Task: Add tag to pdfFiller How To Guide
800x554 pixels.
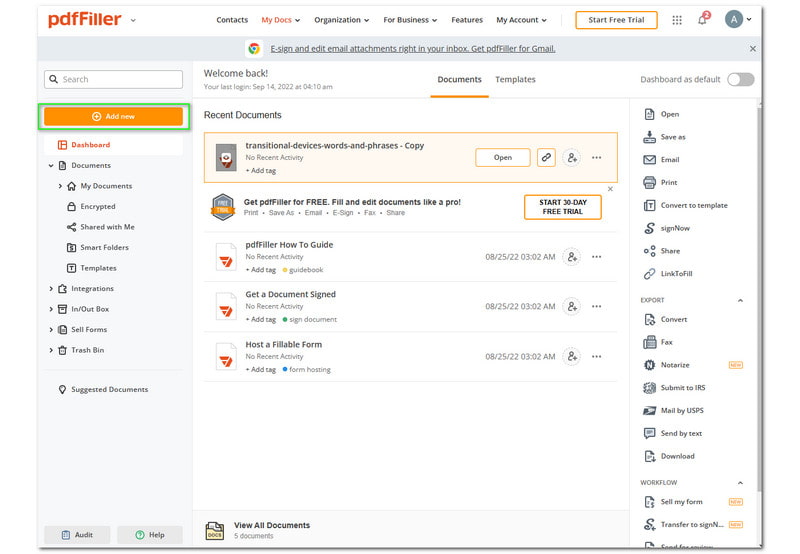Action: 261,269
